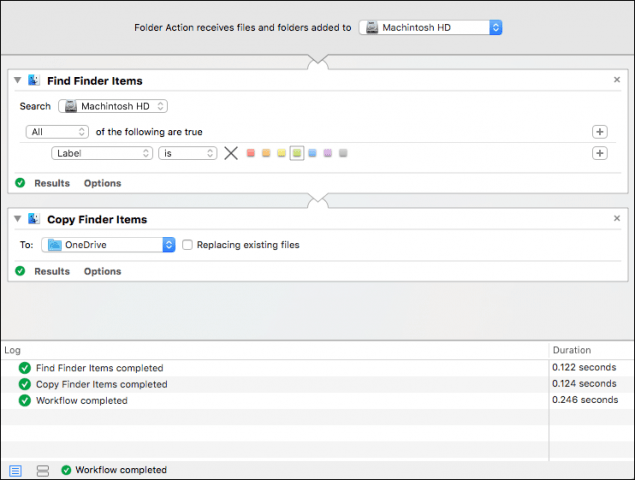Click the green check beside Workflow completed log entry
Image resolution: width=635 pixels, height=480 pixels.
click(x=25, y=400)
